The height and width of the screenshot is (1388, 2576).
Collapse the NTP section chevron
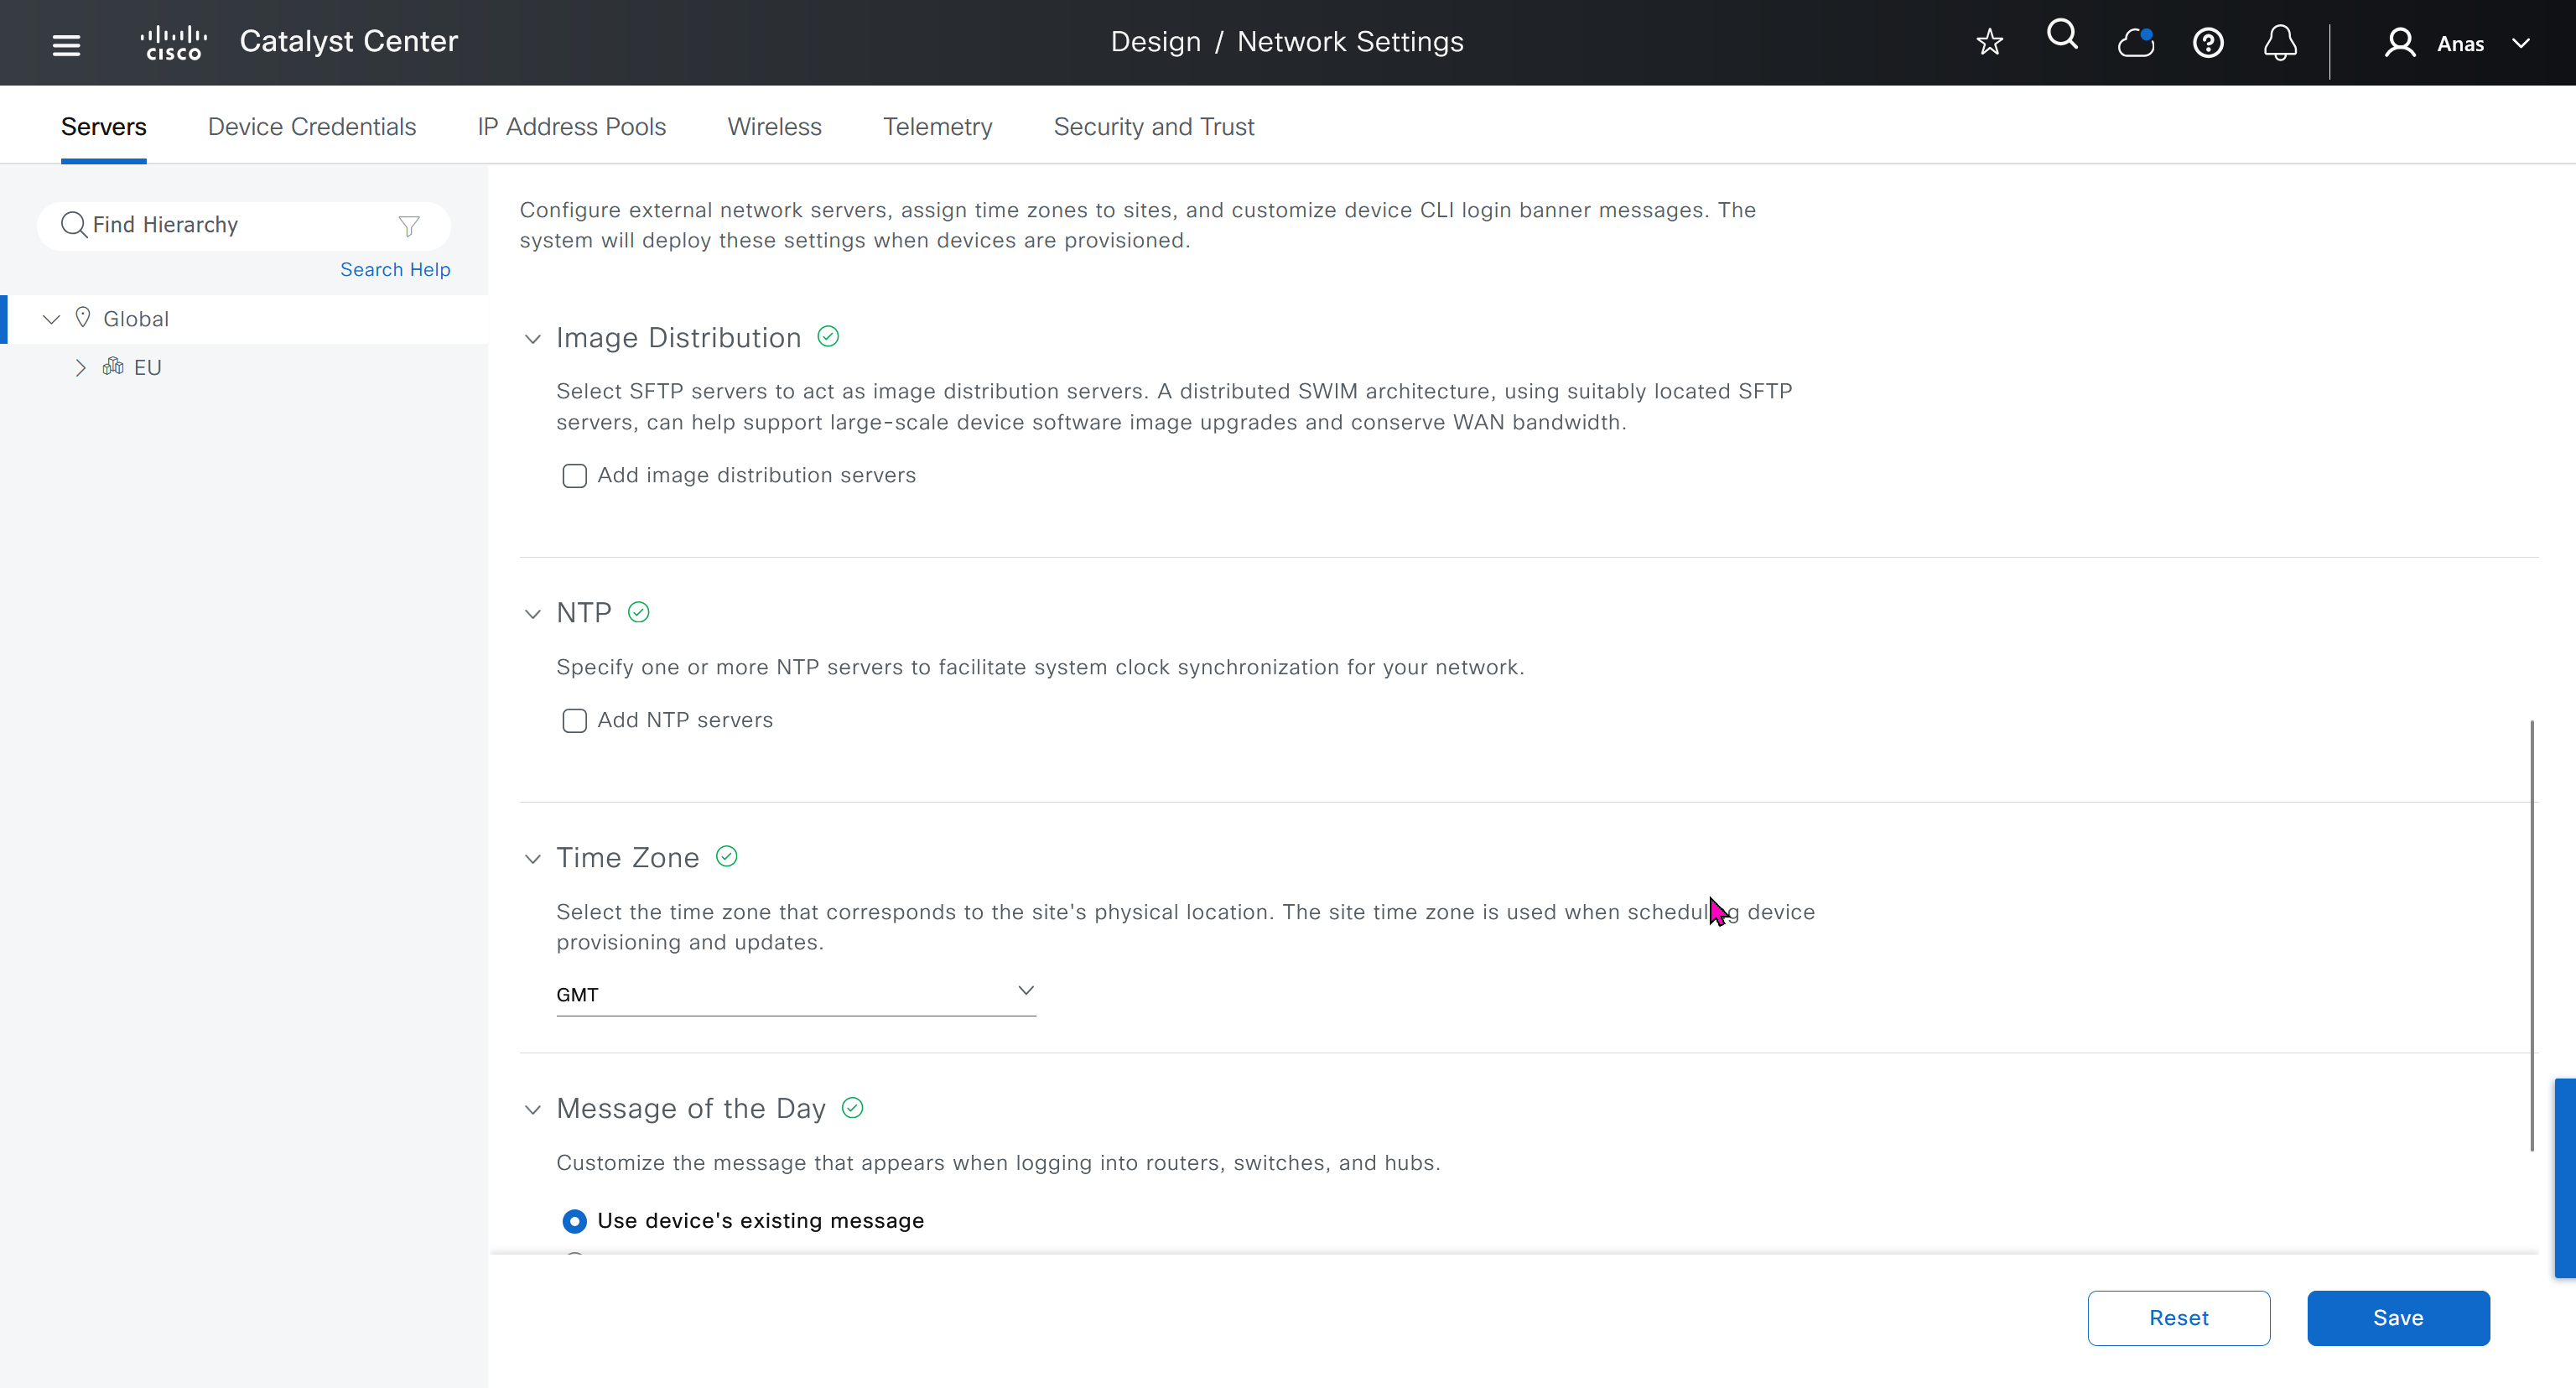coord(533,614)
